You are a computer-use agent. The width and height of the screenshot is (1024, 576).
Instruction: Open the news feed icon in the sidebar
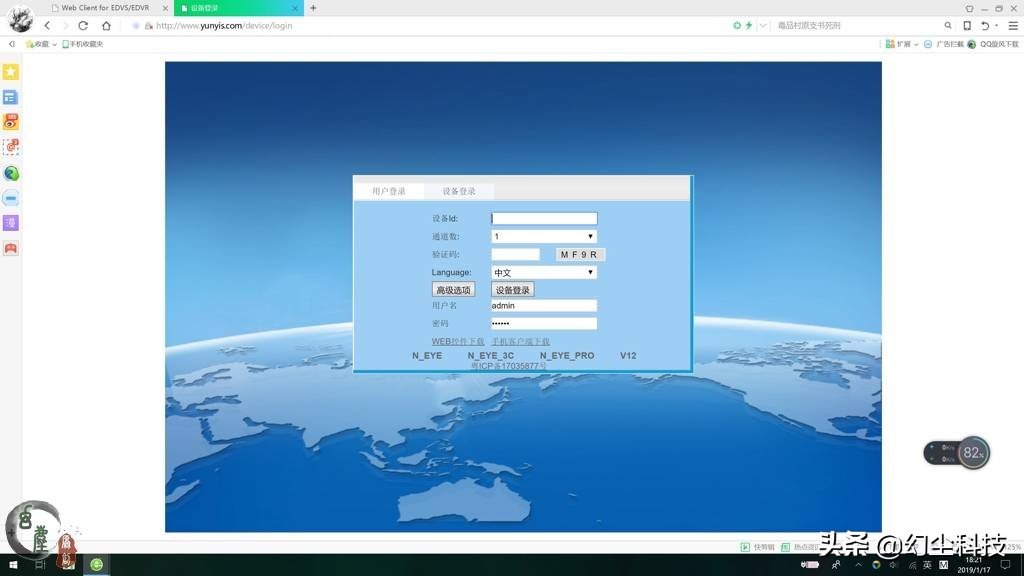[x=12, y=97]
